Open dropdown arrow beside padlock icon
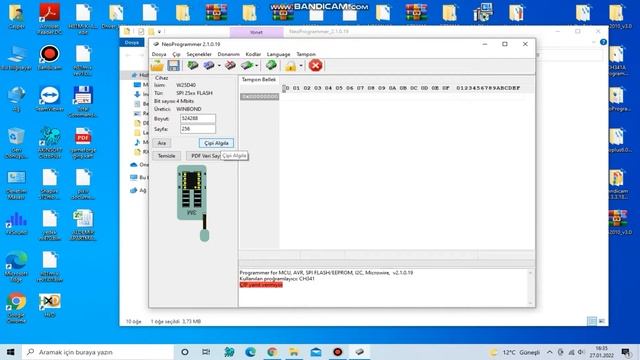This screenshot has height=360, width=640. (301, 66)
